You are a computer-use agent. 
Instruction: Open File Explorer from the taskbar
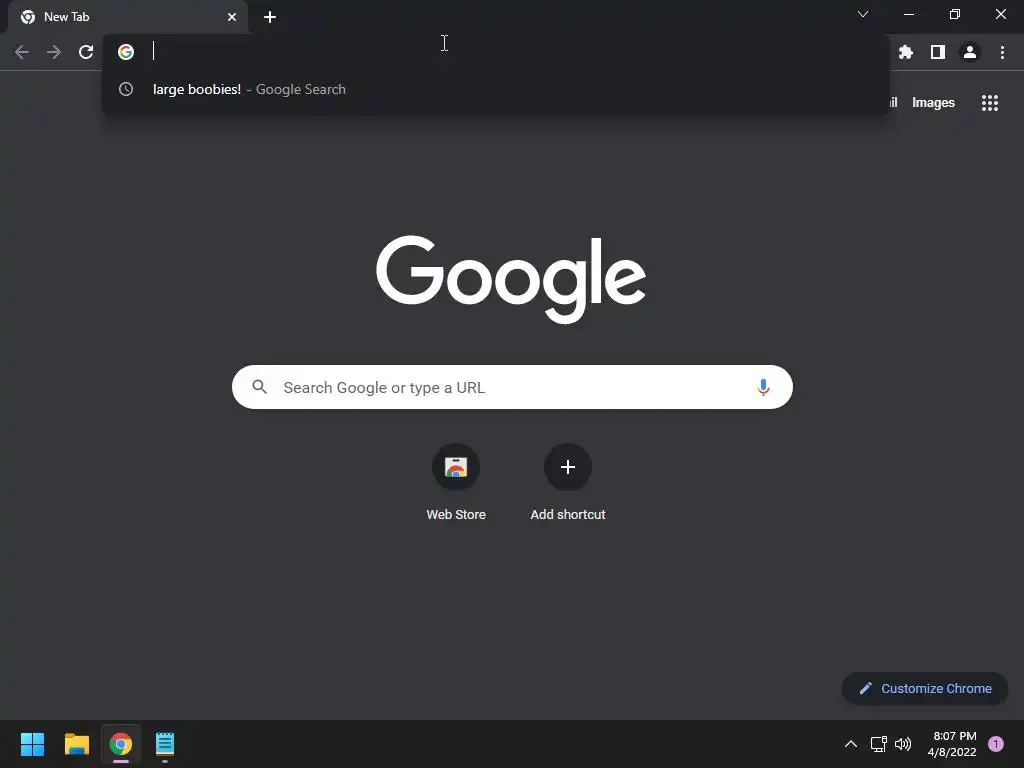(x=76, y=744)
